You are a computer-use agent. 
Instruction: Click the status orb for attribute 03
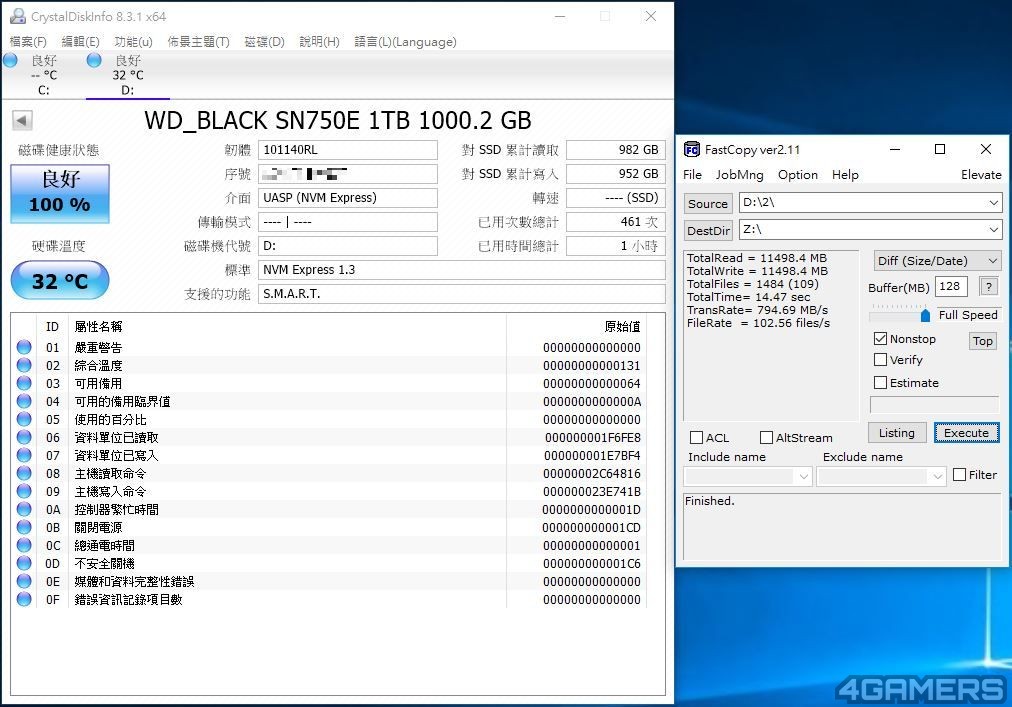click(24, 383)
